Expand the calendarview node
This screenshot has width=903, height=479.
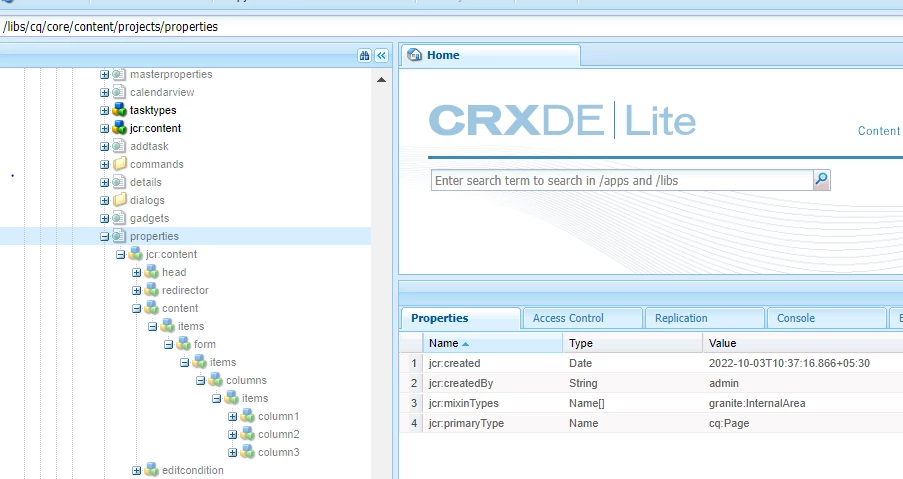pos(104,92)
